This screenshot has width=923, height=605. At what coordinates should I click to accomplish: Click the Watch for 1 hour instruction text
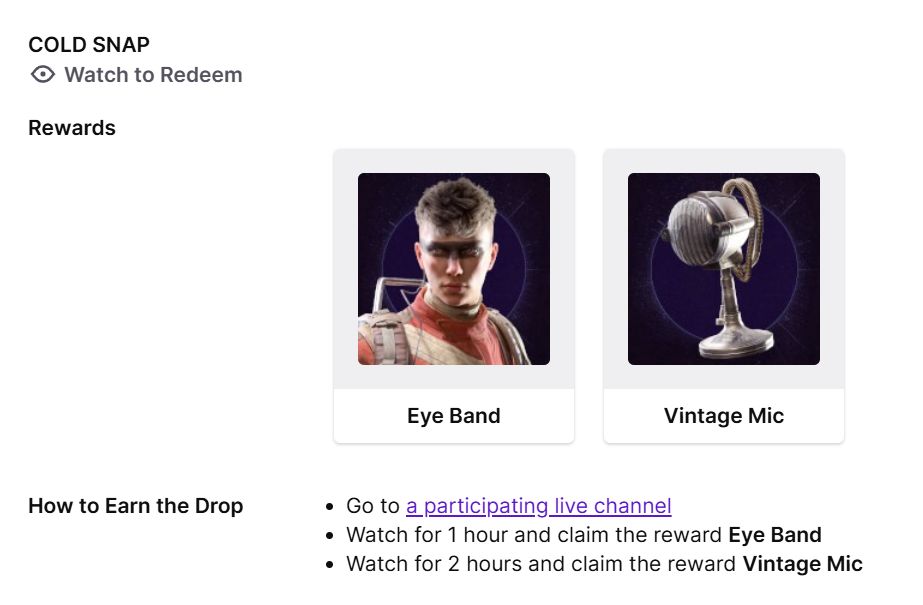pyautogui.click(x=535, y=535)
